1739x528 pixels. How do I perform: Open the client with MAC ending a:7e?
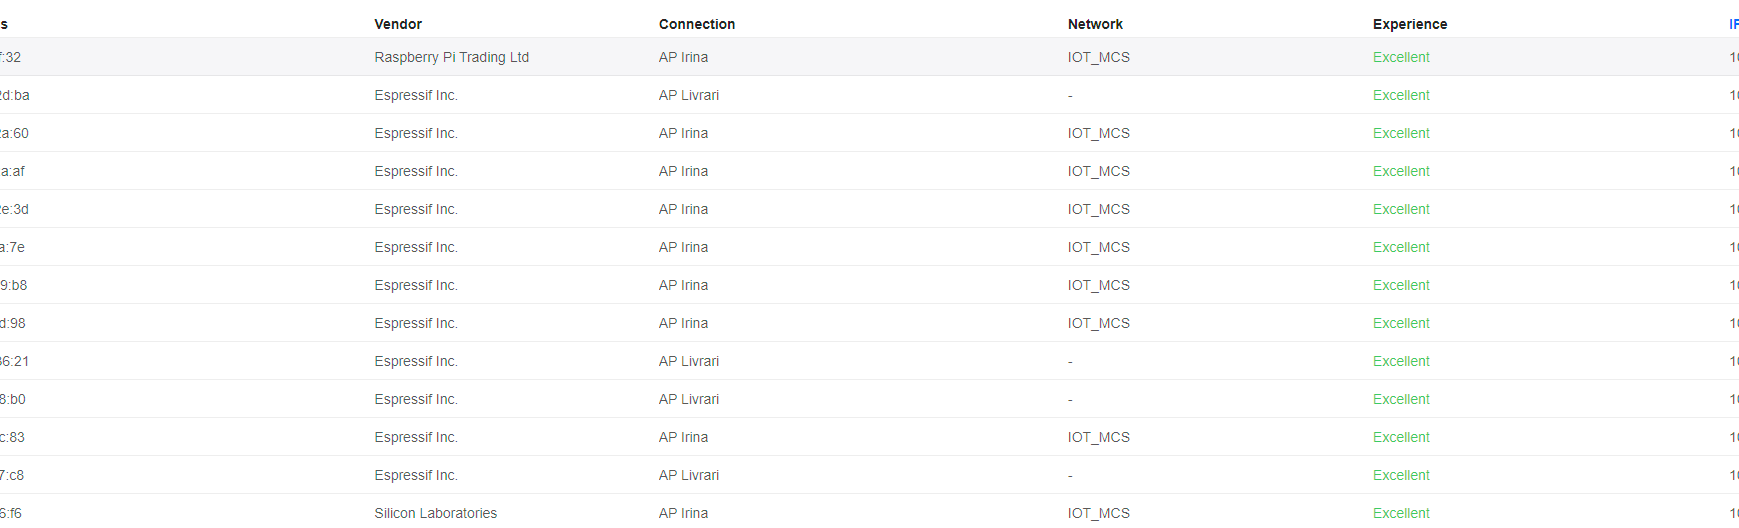click(13, 247)
